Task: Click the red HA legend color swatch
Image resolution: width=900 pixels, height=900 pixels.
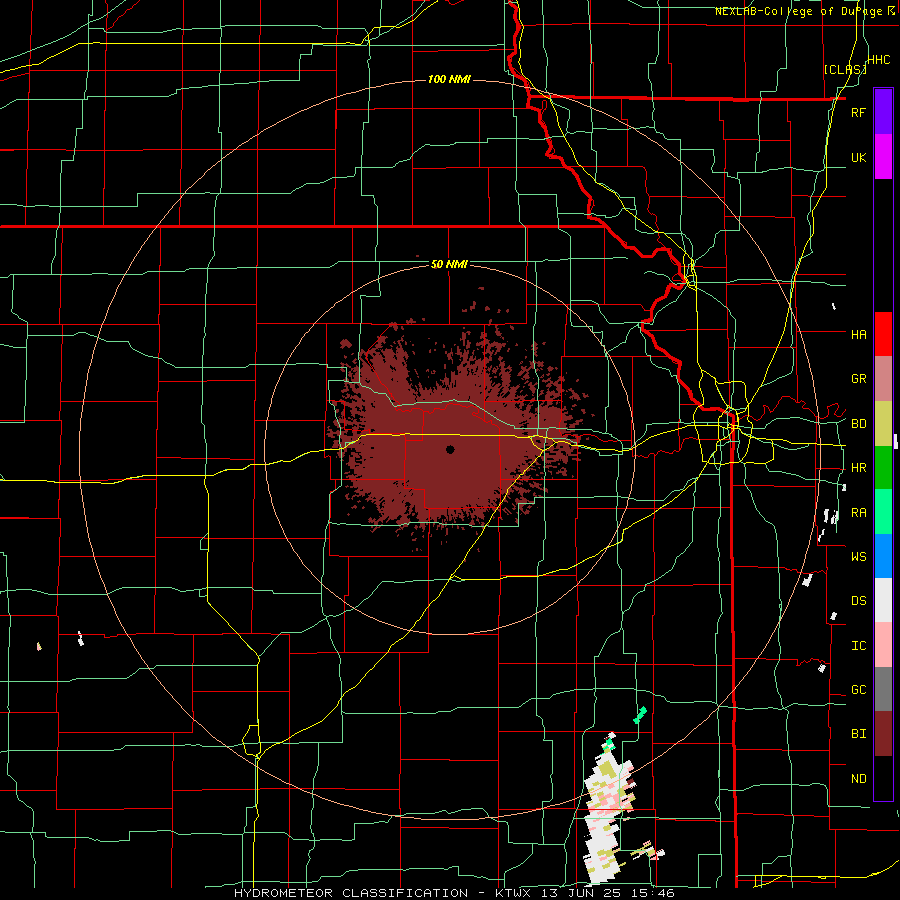Action: 883,334
